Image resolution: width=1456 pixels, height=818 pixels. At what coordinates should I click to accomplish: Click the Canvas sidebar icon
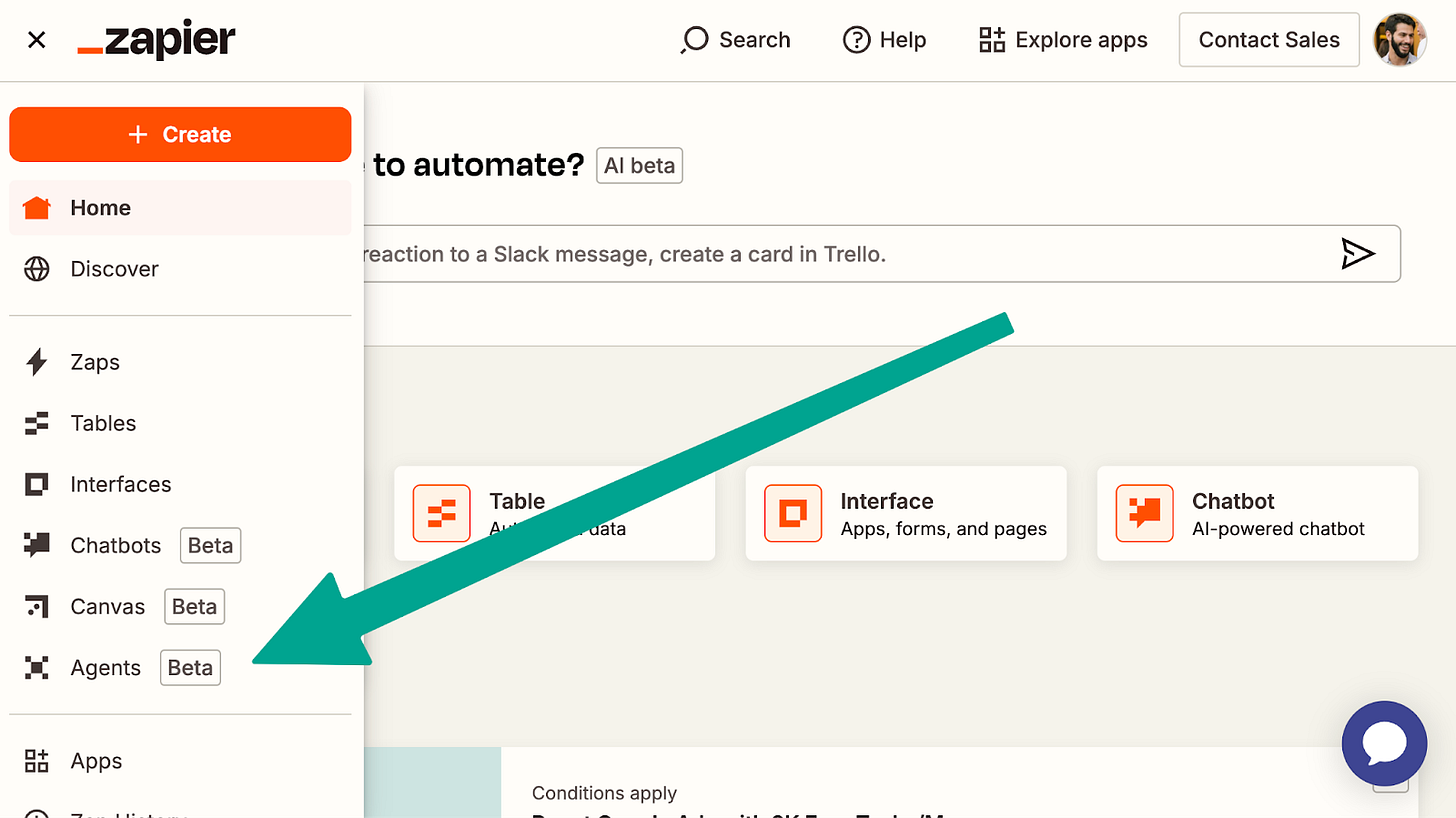[x=37, y=606]
